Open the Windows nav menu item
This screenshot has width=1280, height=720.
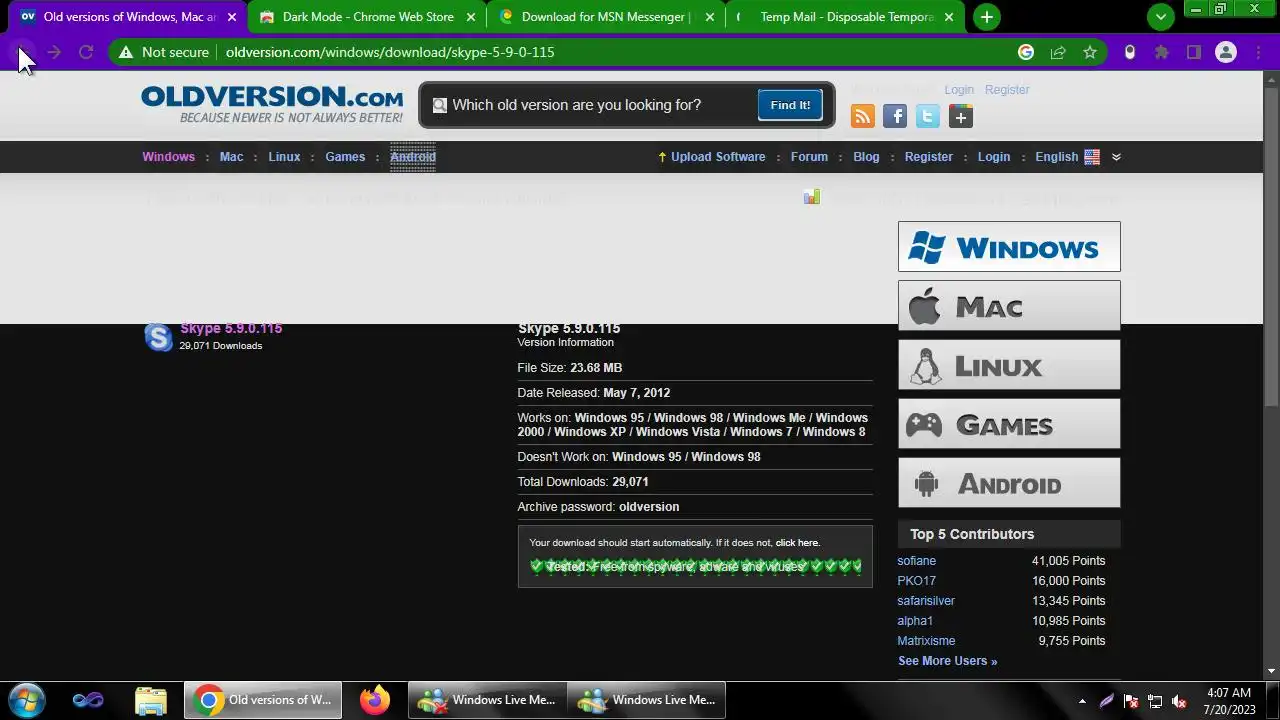click(x=168, y=157)
